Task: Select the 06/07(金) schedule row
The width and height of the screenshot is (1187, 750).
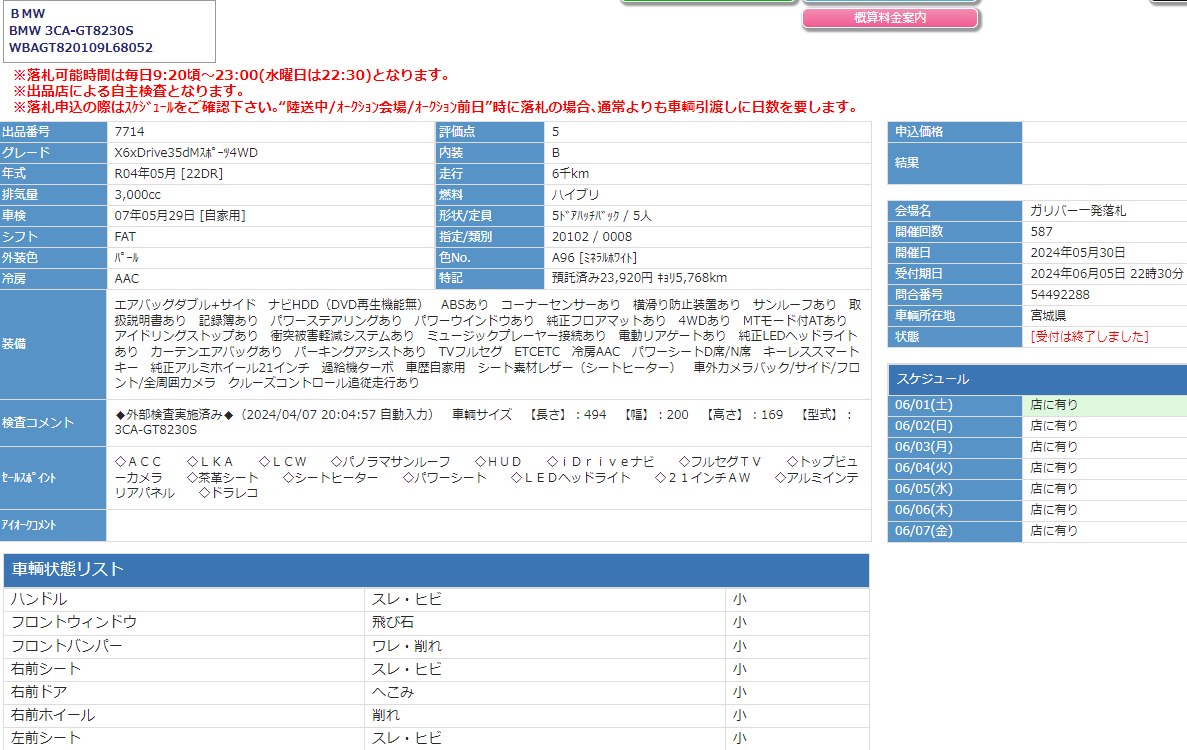Action: pos(1036,531)
